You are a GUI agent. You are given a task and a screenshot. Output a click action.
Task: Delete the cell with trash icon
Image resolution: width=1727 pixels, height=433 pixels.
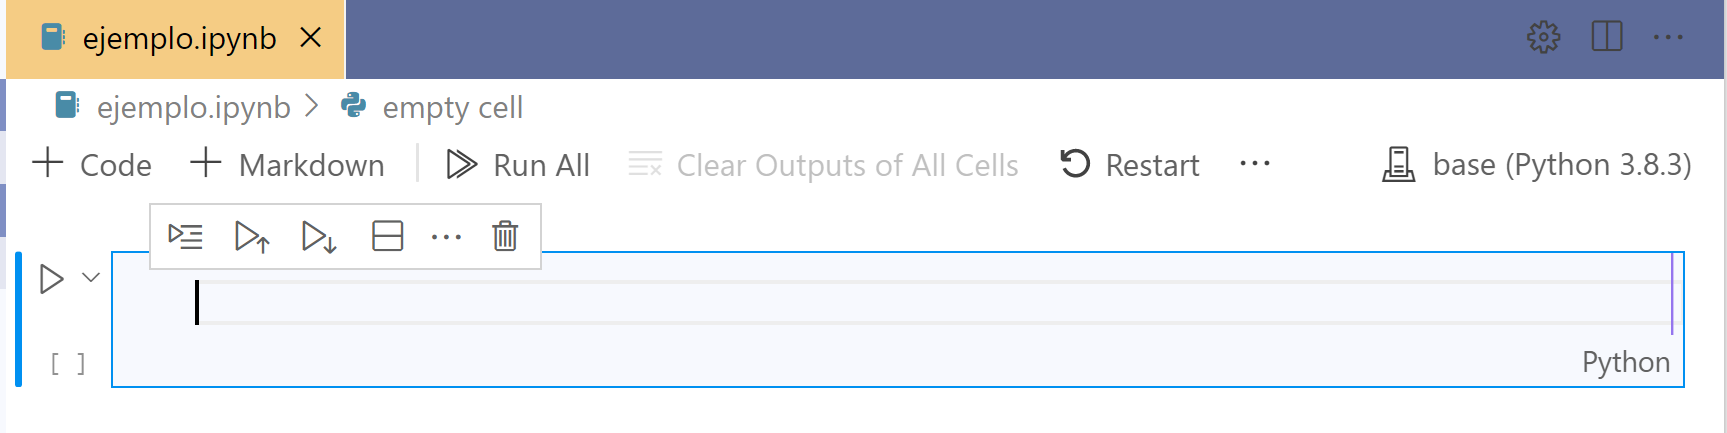[x=505, y=237]
